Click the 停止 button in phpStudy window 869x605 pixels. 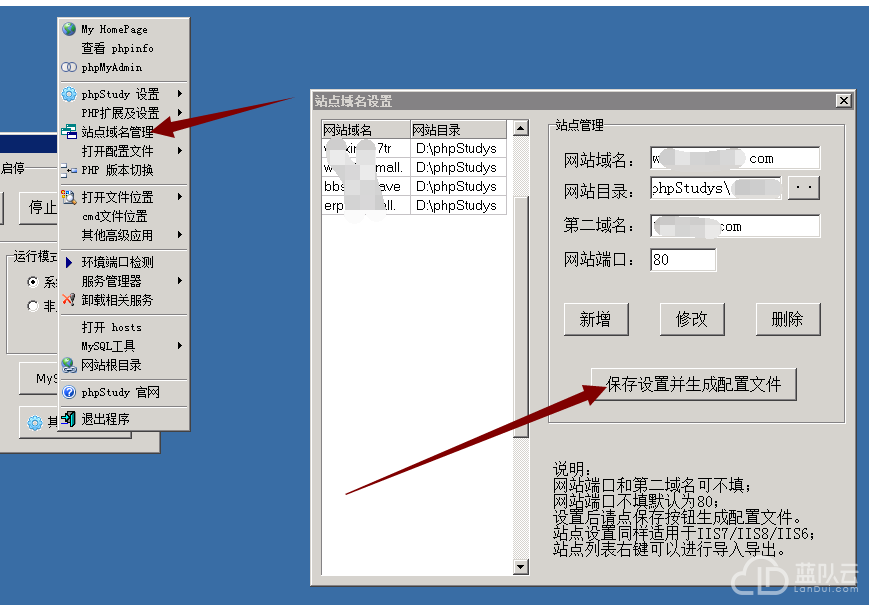click(x=39, y=208)
